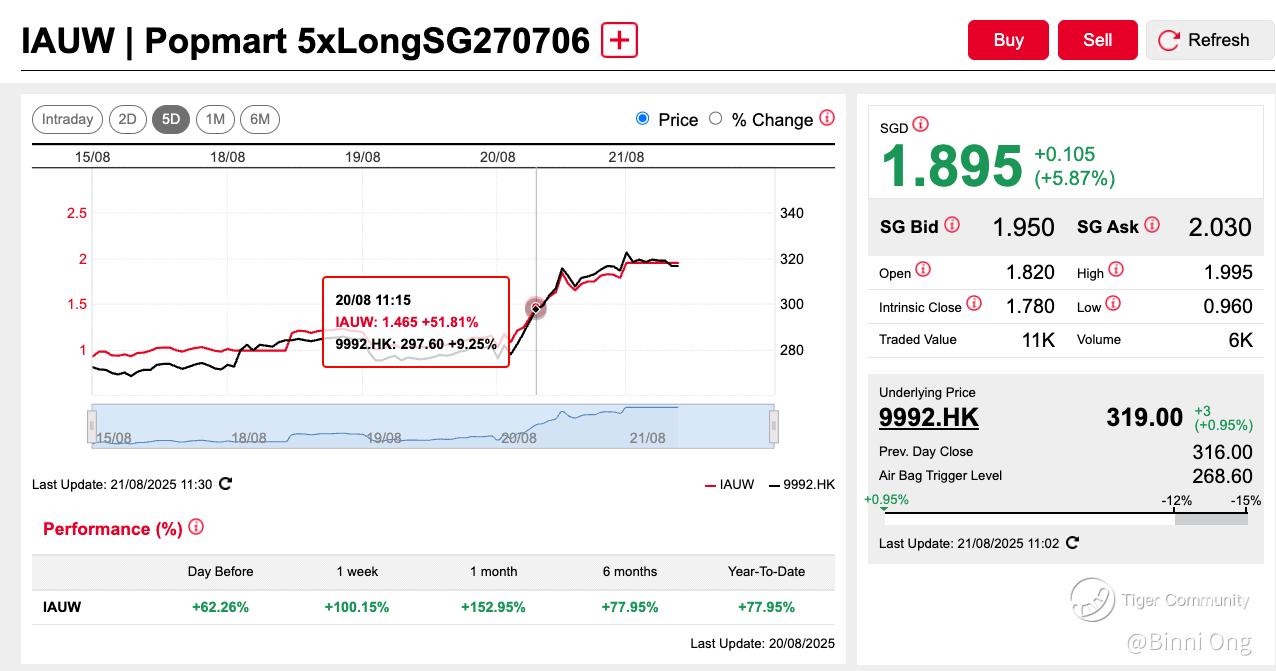The width and height of the screenshot is (1276, 671).
Task: Show SG Bid info tooltip icon
Action: (x=952, y=225)
